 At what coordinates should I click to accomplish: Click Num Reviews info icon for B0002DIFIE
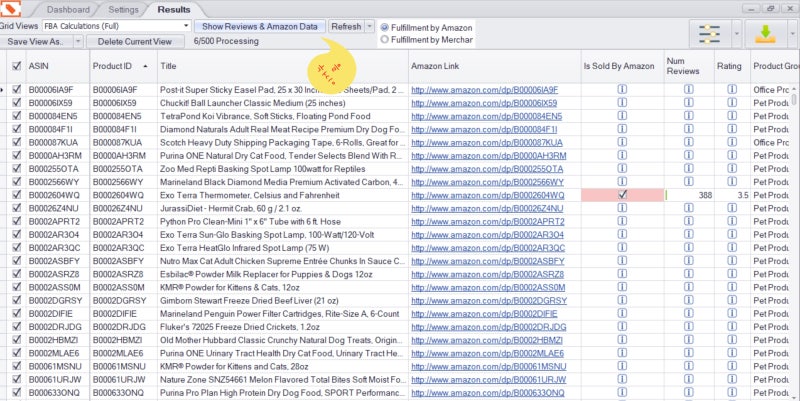[688, 313]
